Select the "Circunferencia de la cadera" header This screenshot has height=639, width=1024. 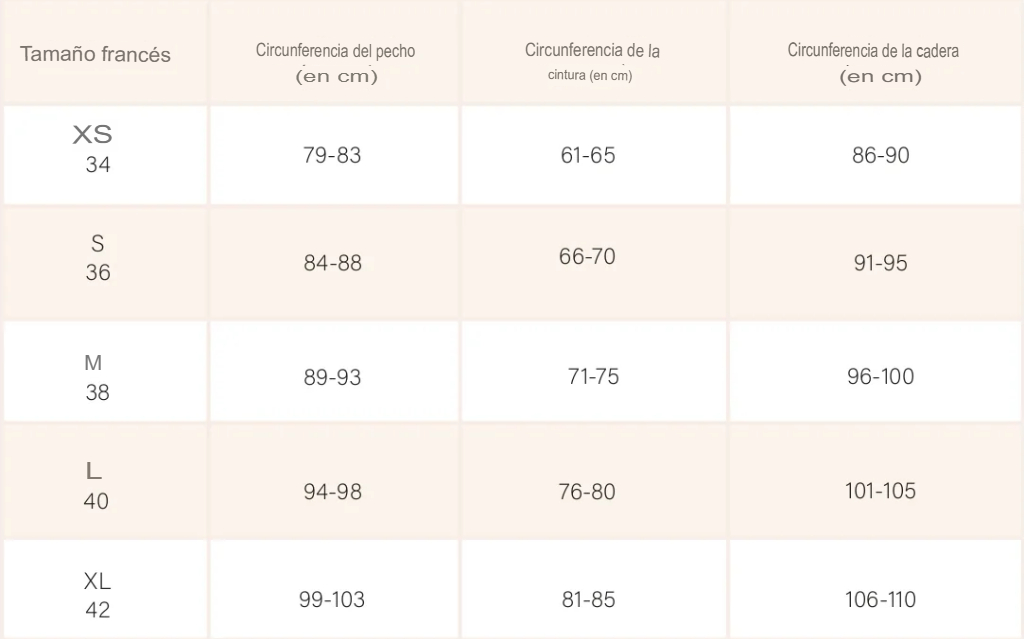(x=873, y=62)
